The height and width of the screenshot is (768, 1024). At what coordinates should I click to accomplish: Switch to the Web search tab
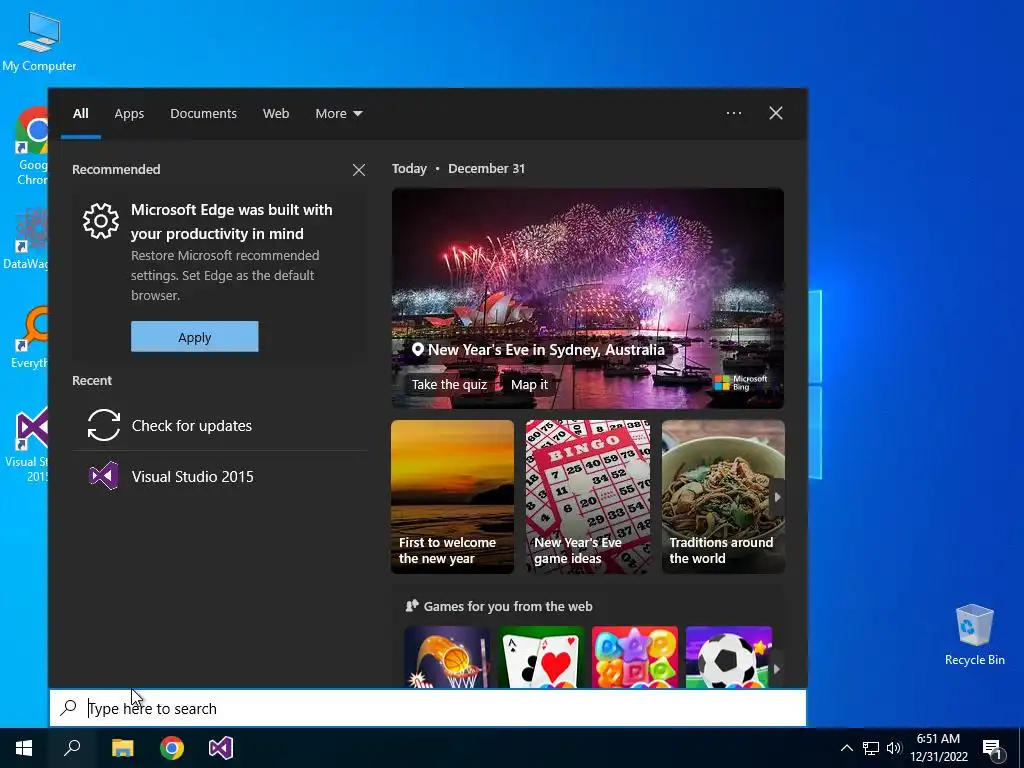(x=276, y=113)
